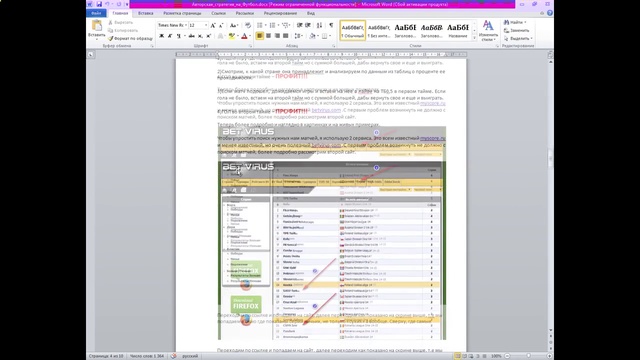Open Изменить стили button
The image size is (640, 360).
click(x=488, y=31)
